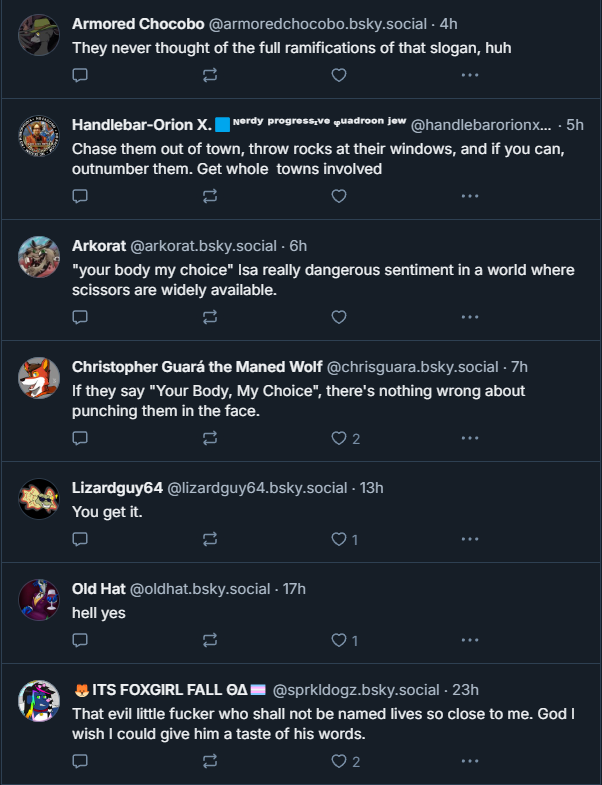Open more options on Lizardguy64's post

pyautogui.click(x=469, y=539)
